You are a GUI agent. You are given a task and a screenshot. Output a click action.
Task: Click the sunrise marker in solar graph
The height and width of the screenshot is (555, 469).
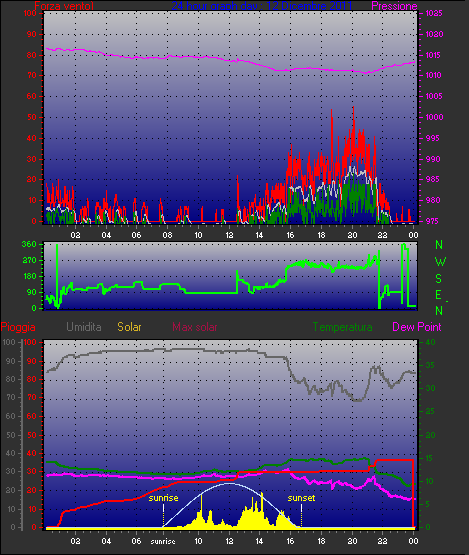[x=163, y=498]
